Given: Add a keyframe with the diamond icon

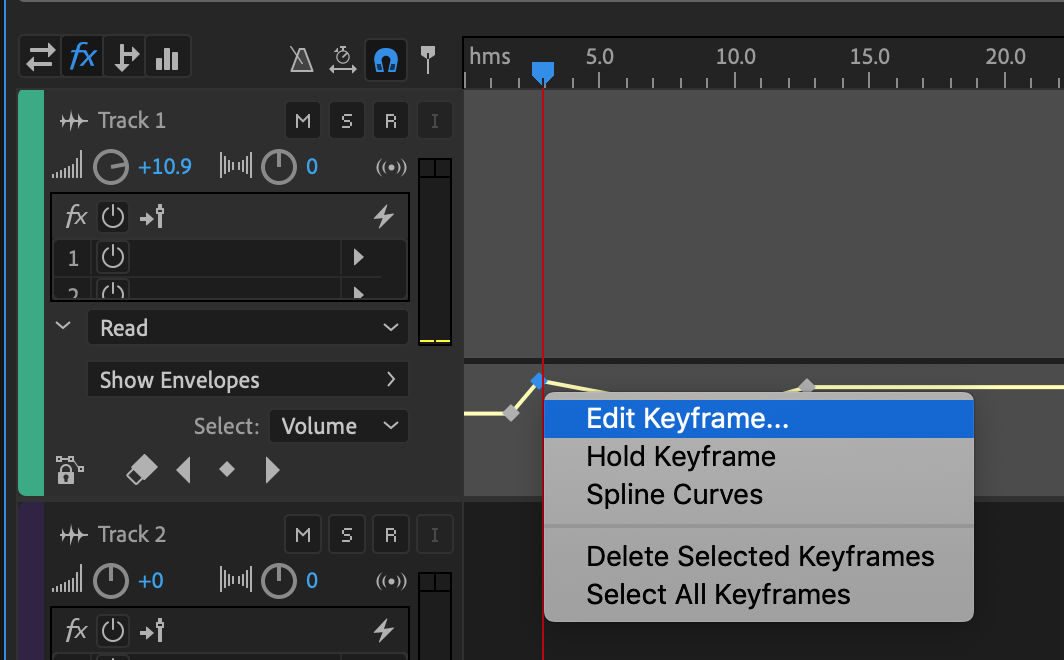Looking at the screenshot, I should point(228,470).
